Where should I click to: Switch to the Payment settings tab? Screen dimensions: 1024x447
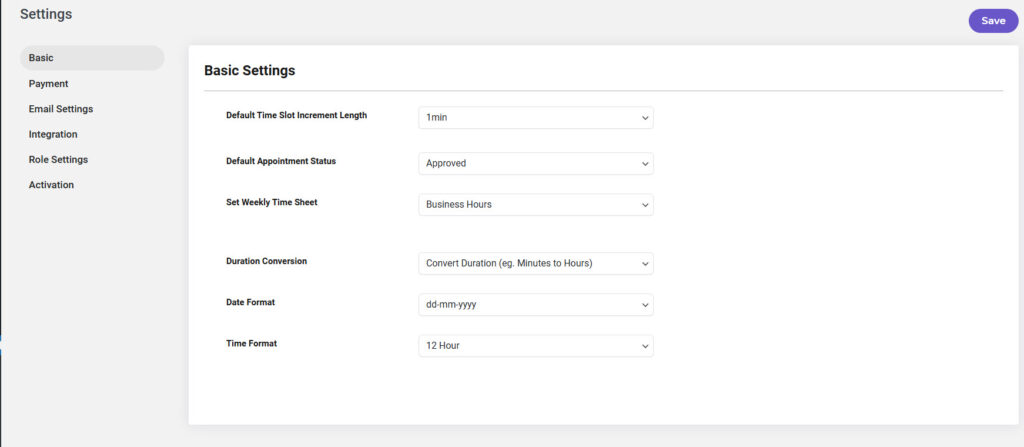[48, 84]
